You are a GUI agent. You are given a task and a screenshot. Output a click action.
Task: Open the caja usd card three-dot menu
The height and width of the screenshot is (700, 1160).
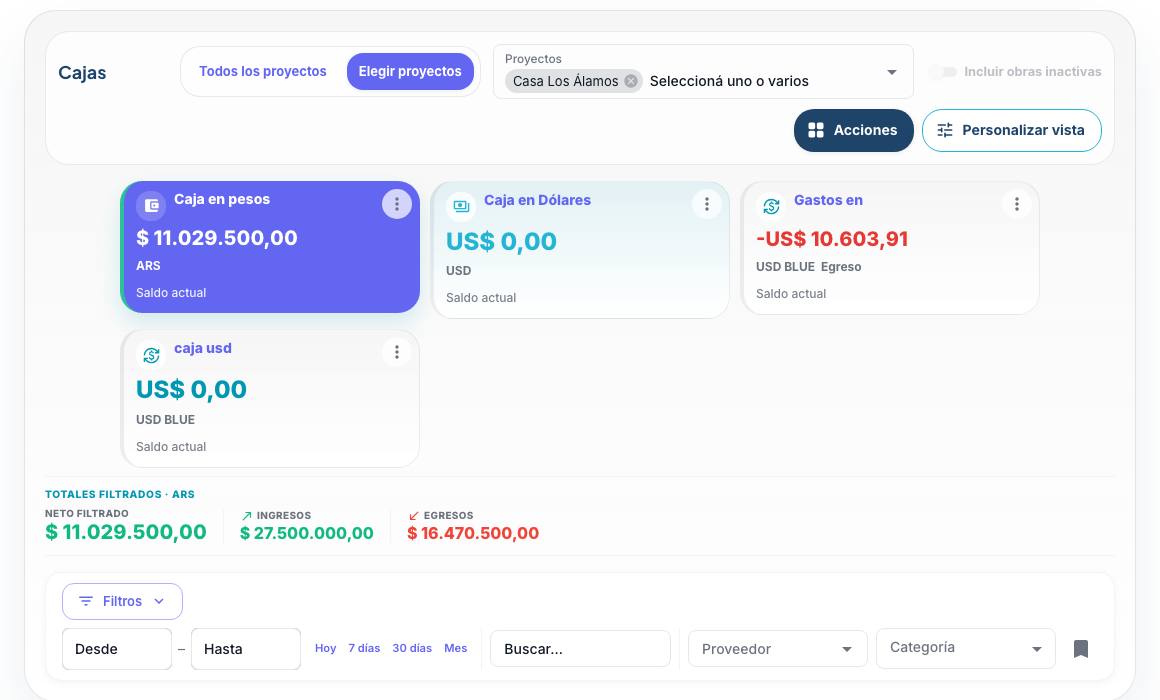pyautogui.click(x=397, y=352)
